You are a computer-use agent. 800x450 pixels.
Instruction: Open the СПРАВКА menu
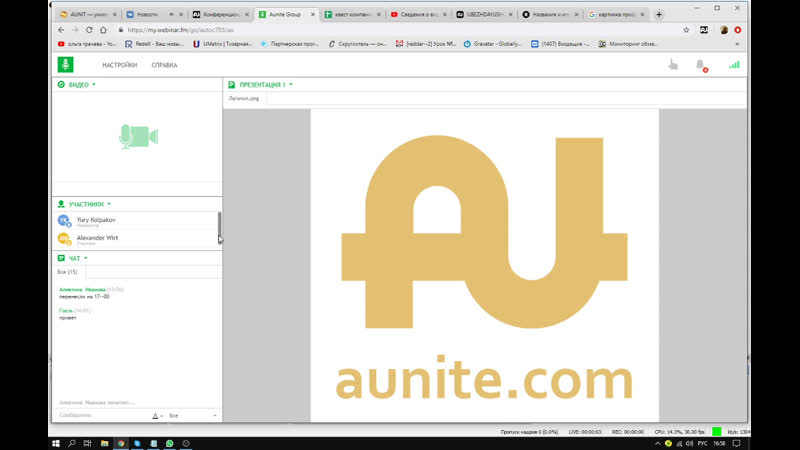point(164,65)
